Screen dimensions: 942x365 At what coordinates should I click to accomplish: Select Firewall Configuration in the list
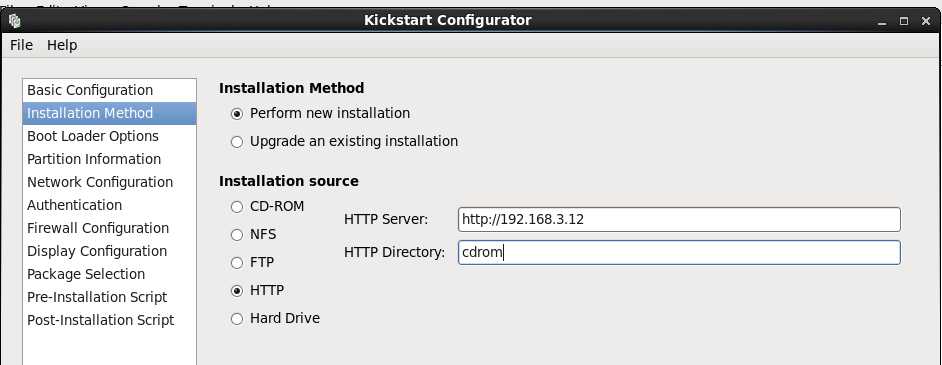pos(109,228)
